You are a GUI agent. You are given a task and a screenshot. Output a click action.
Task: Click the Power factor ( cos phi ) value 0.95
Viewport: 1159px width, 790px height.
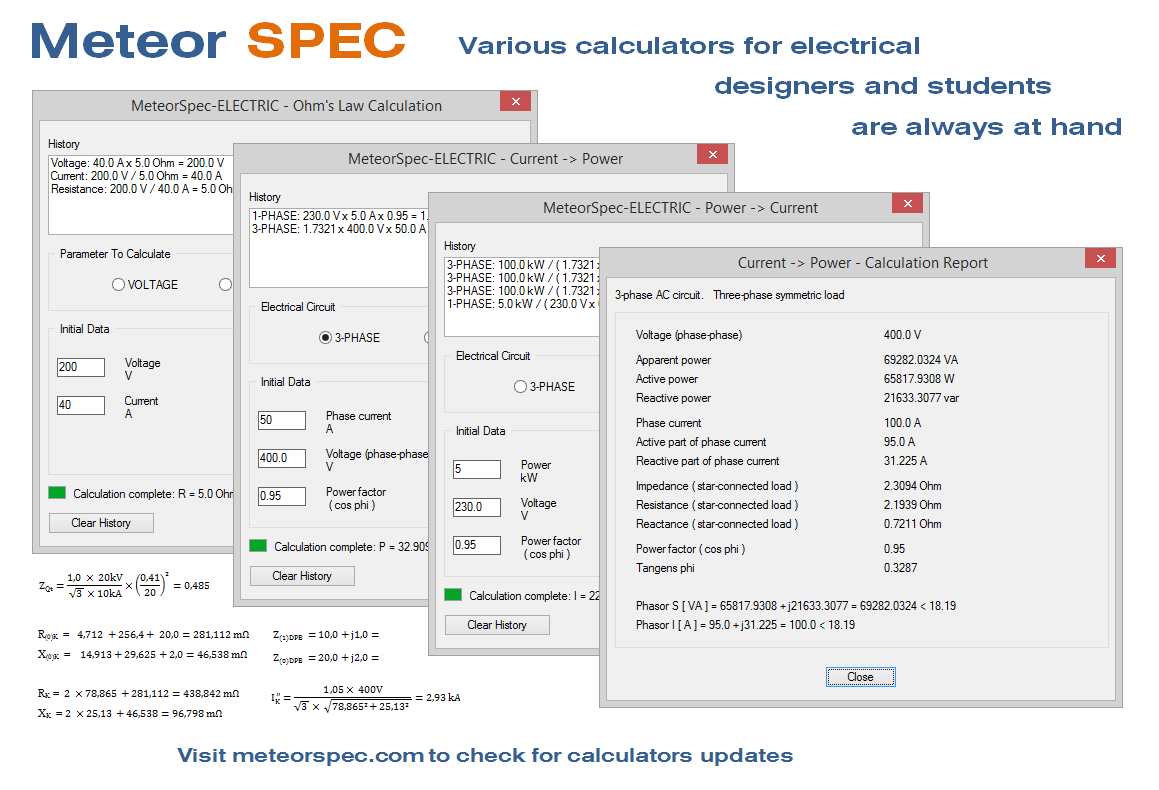(894, 549)
